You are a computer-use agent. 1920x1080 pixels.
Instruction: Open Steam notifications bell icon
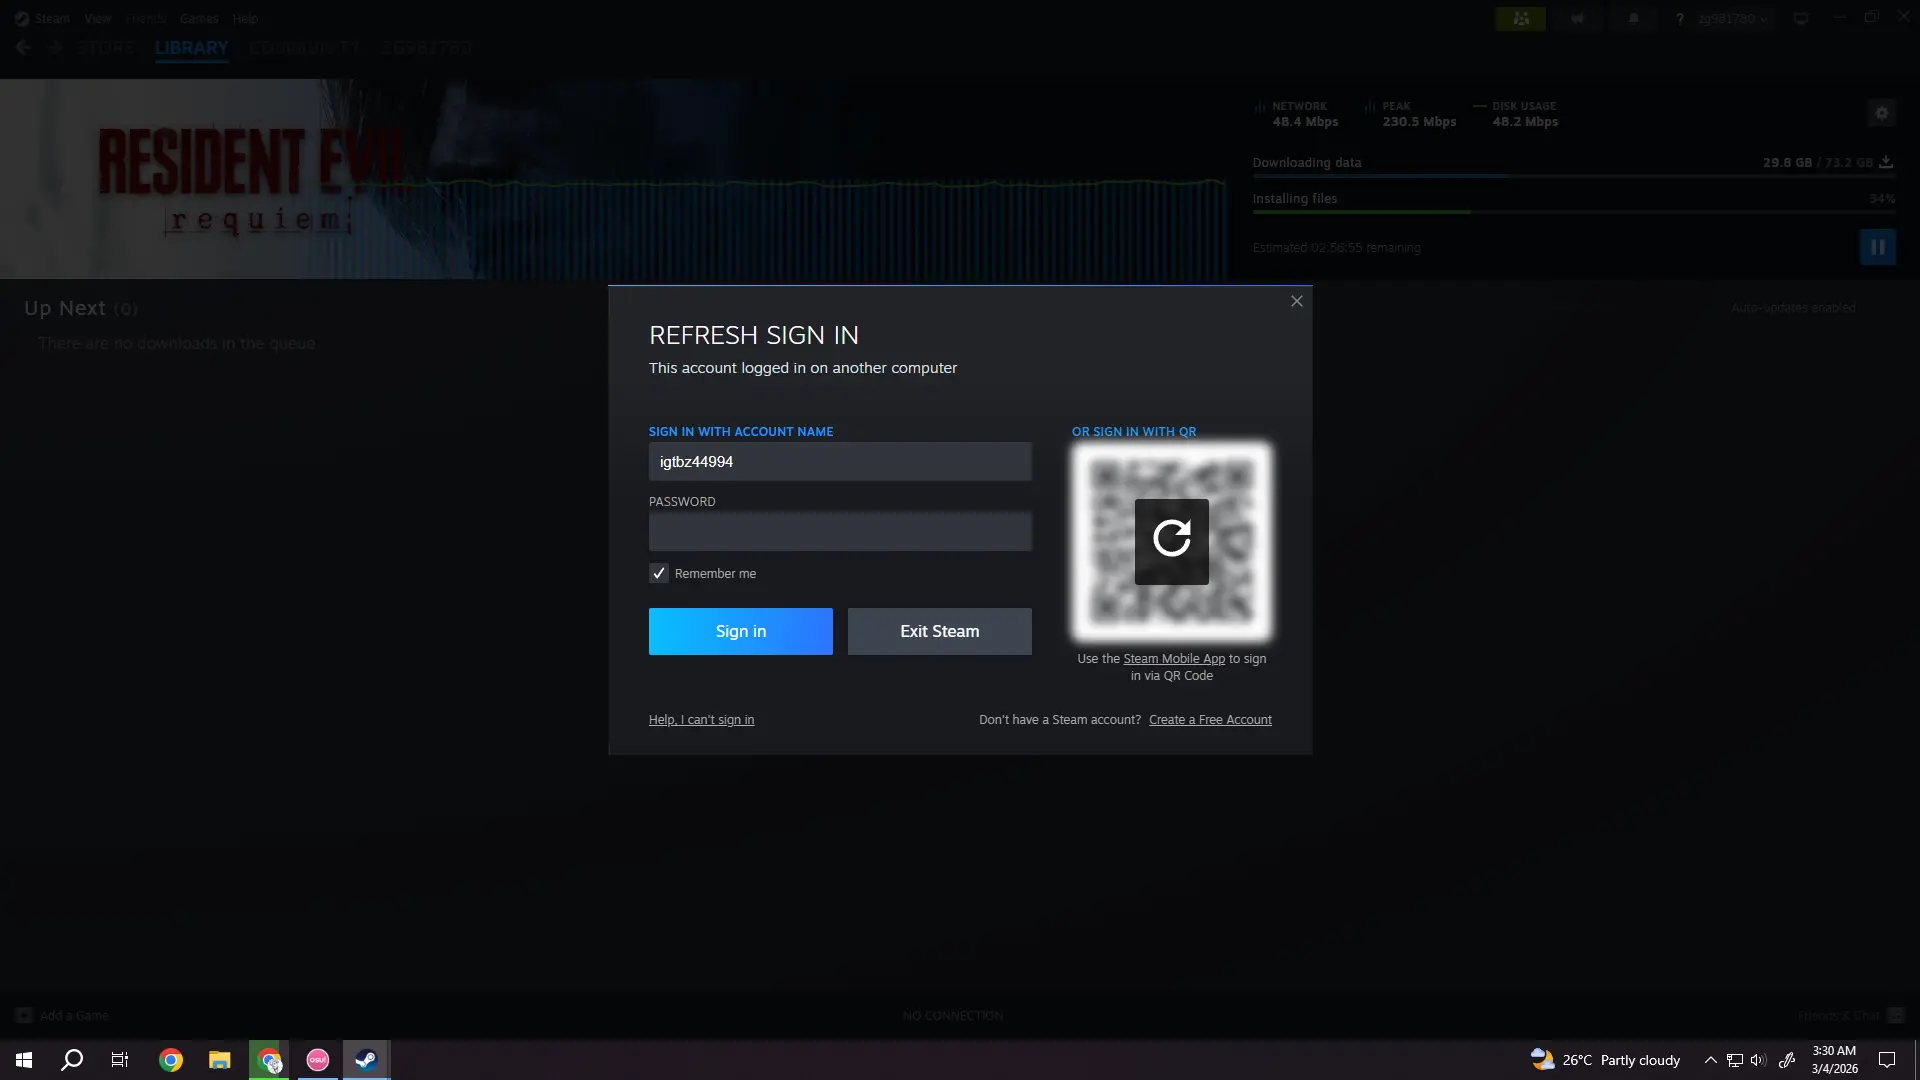[x=1634, y=19]
